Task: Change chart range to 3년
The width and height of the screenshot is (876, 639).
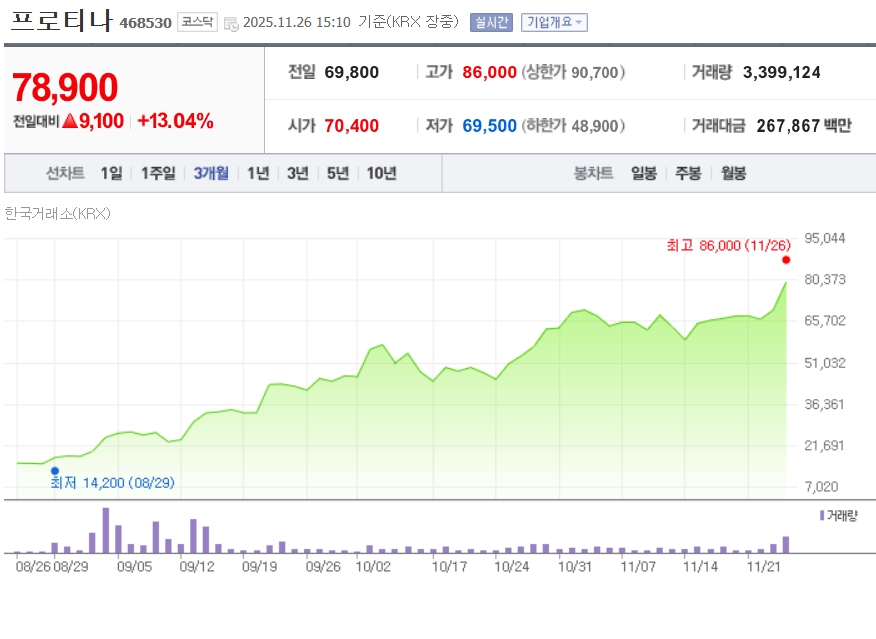Action: 298,173
